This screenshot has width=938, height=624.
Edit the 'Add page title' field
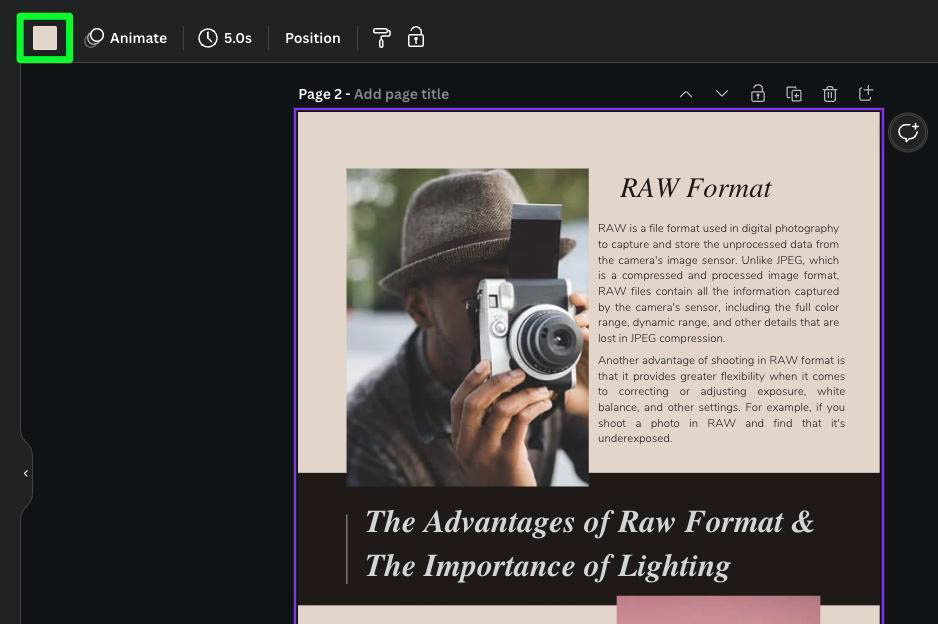[401, 94]
